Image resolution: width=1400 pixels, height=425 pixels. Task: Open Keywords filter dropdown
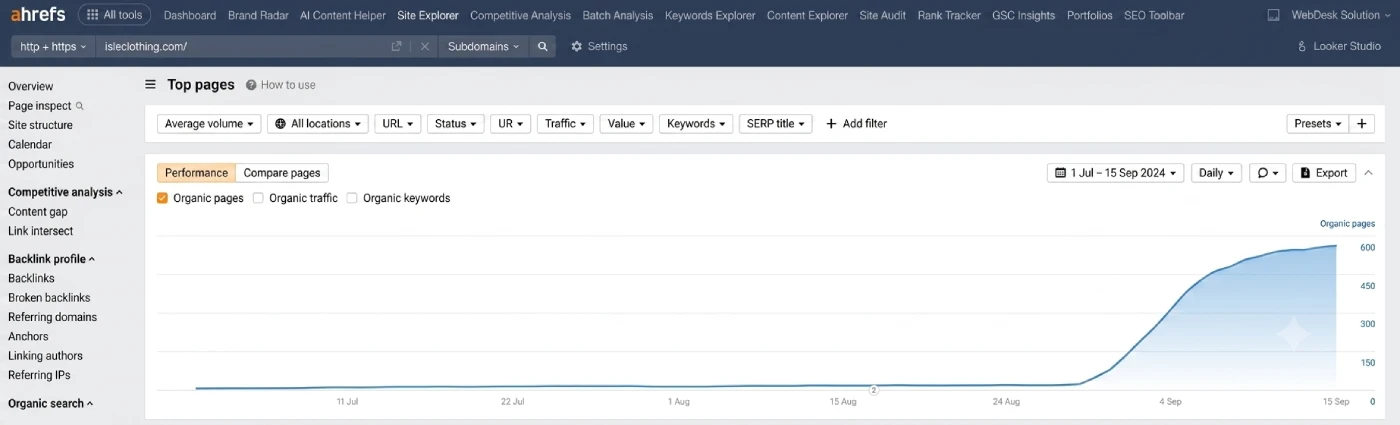[x=697, y=123]
